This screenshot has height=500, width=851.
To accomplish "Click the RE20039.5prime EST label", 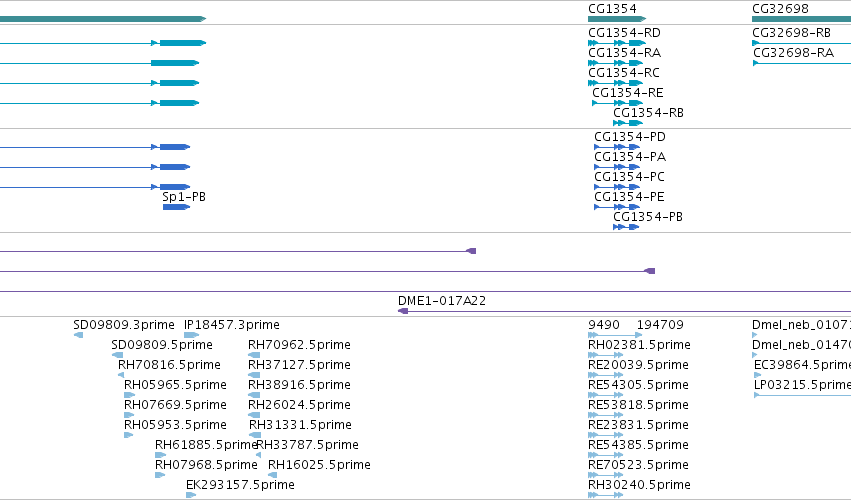I will [x=638, y=365].
